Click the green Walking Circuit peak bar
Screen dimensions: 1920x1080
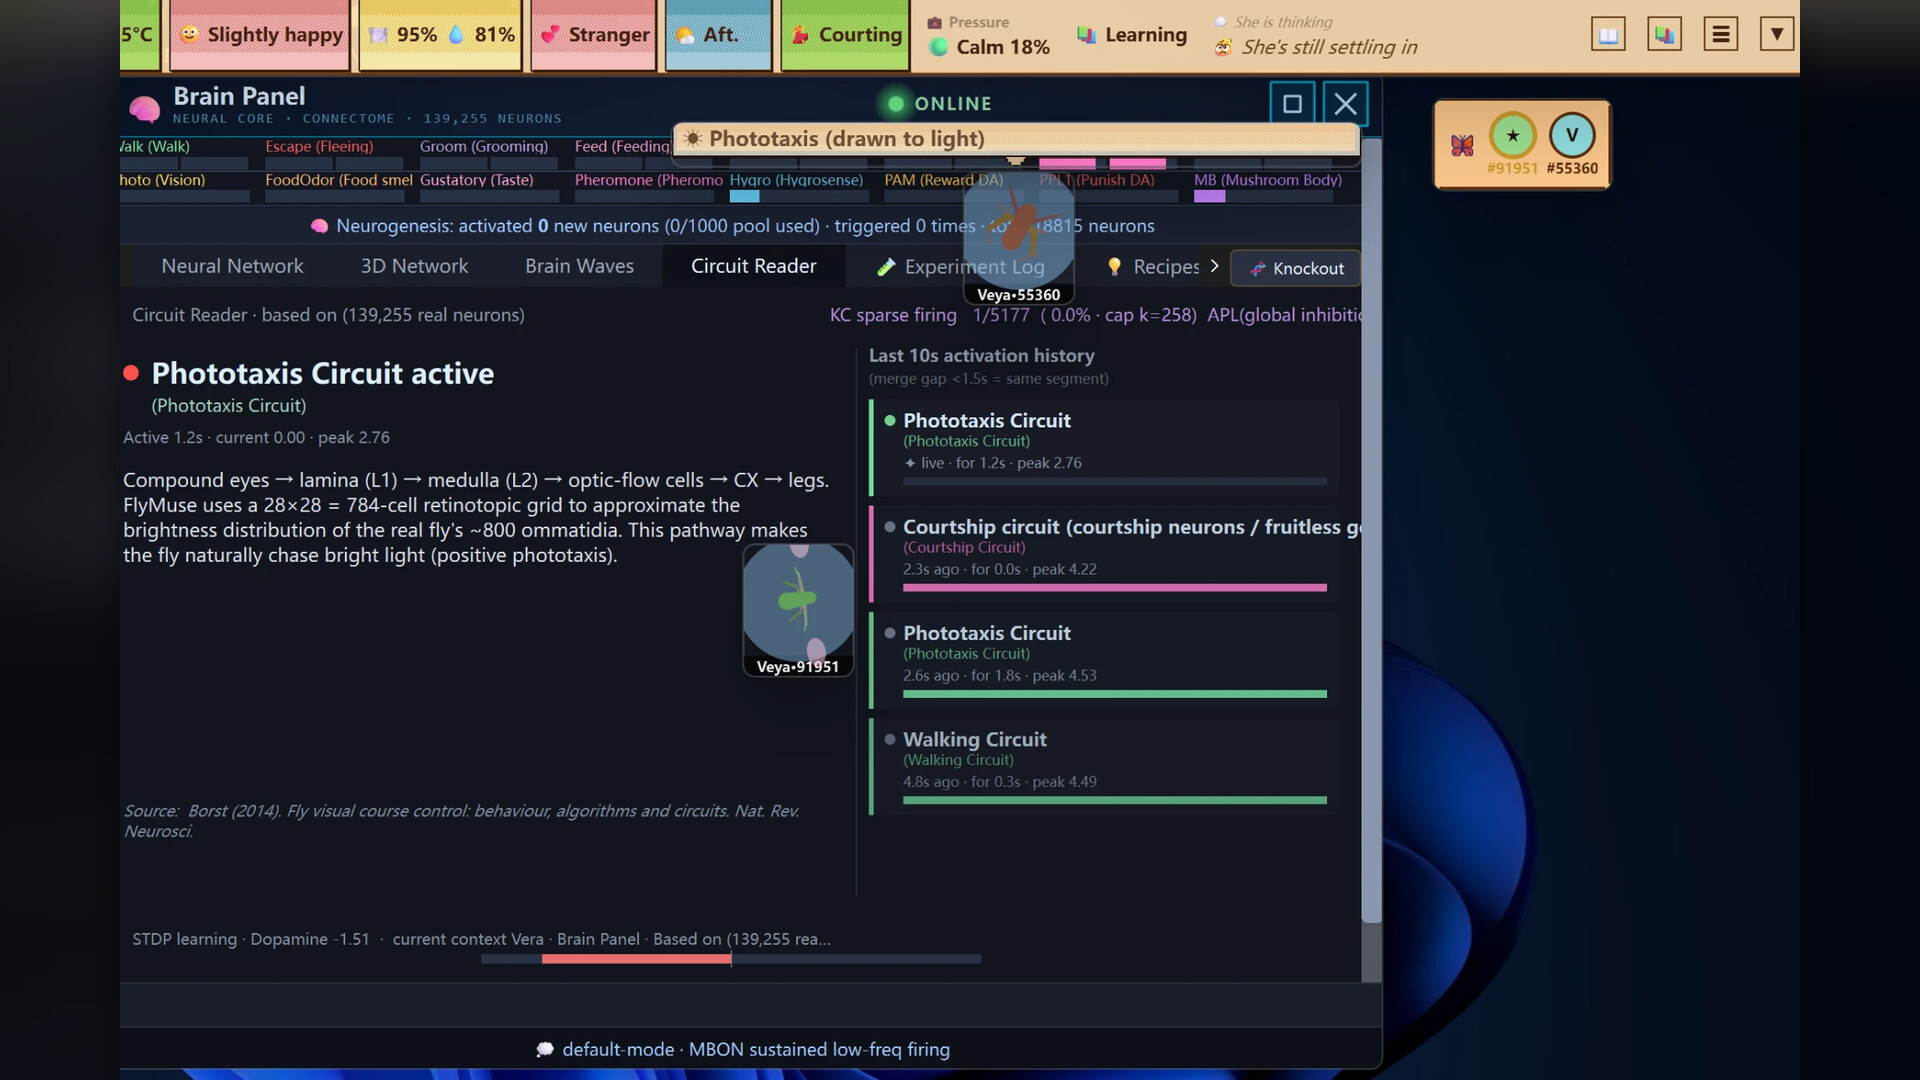coord(1115,800)
